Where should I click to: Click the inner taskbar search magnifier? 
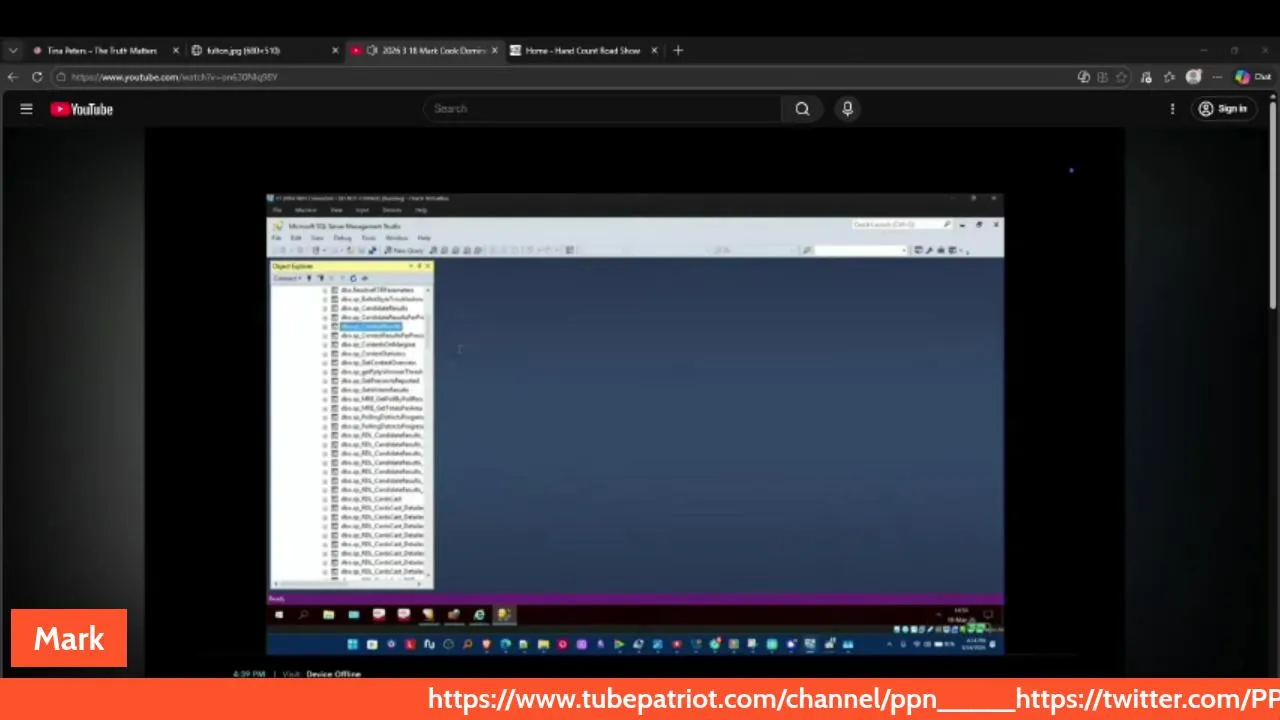[x=303, y=615]
